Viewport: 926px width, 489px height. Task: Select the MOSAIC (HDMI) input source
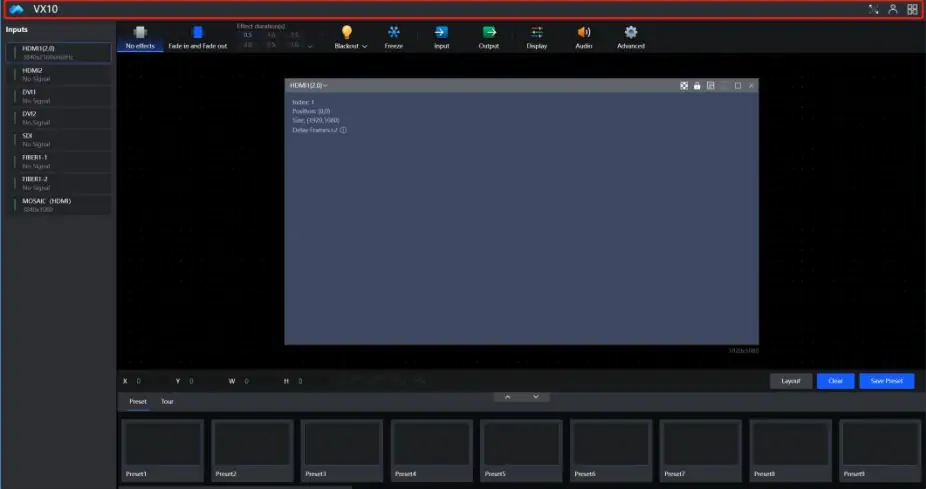tap(58, 205)
